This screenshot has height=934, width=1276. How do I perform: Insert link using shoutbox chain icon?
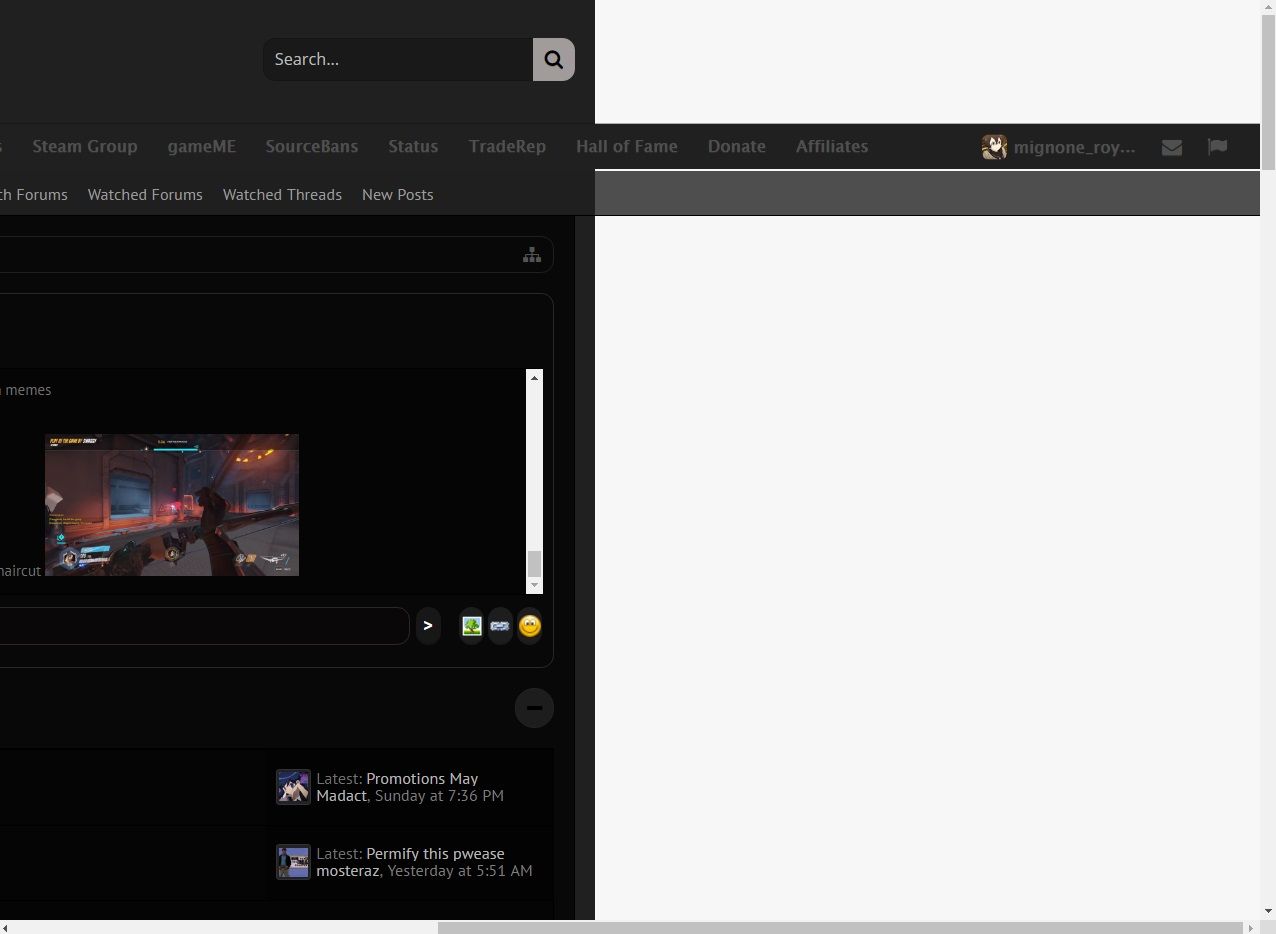(x=500, y=626)
